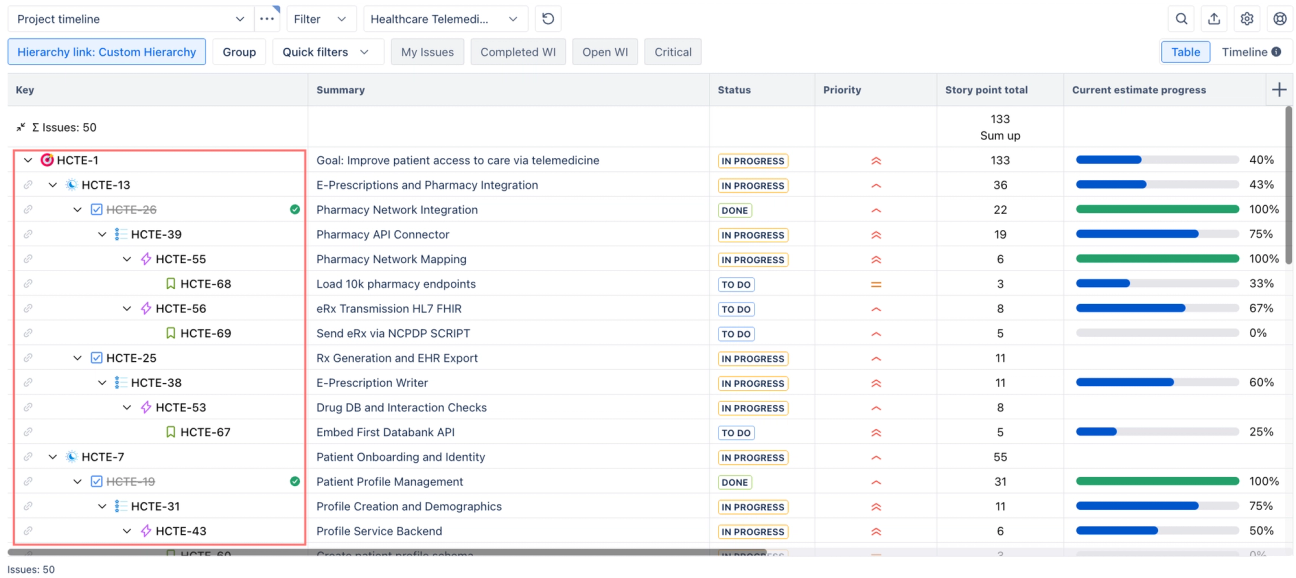Screen dimensions: 1296x578
Task: Open the Filter dropdown
Action: 321,18
